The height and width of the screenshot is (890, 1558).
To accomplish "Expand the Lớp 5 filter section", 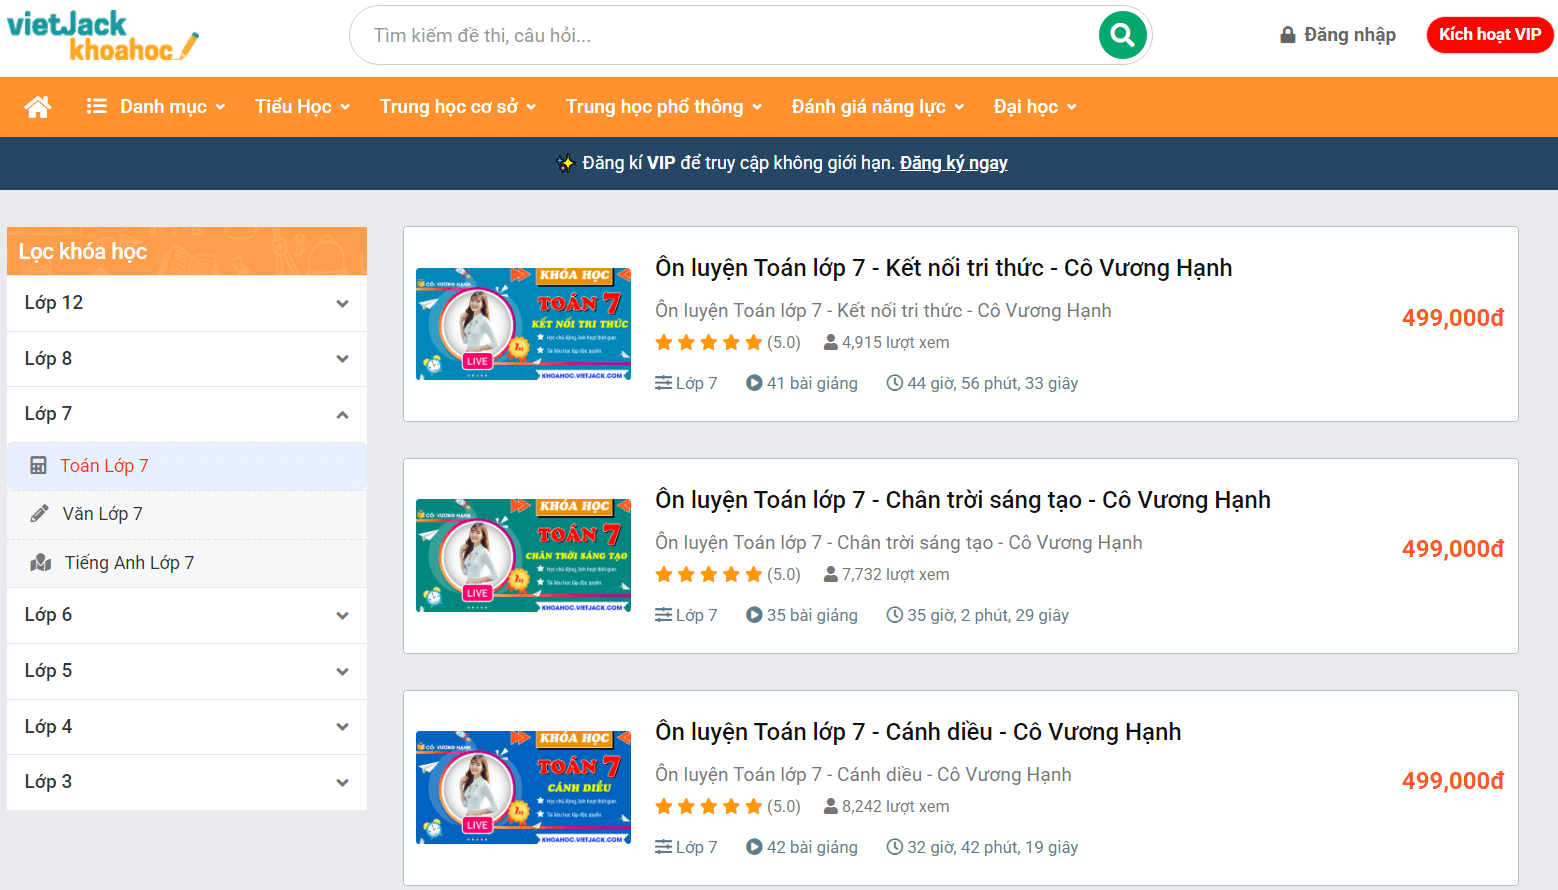I will (x=187, y=671).
